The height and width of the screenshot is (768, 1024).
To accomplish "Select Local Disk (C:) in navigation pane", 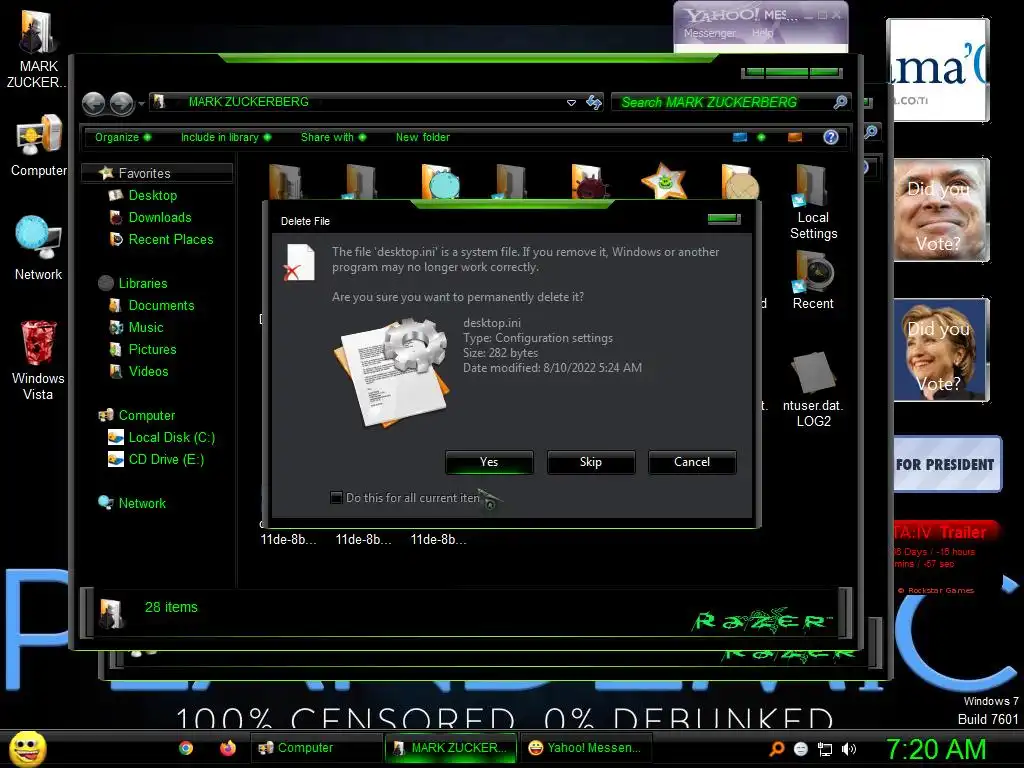I will click(172, 438).
